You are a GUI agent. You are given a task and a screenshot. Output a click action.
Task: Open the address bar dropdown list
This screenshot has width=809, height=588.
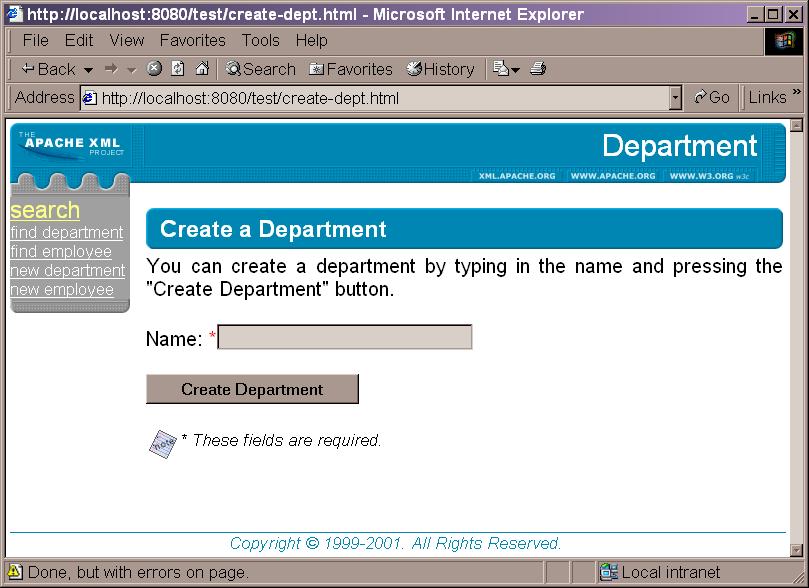point(676,97)
